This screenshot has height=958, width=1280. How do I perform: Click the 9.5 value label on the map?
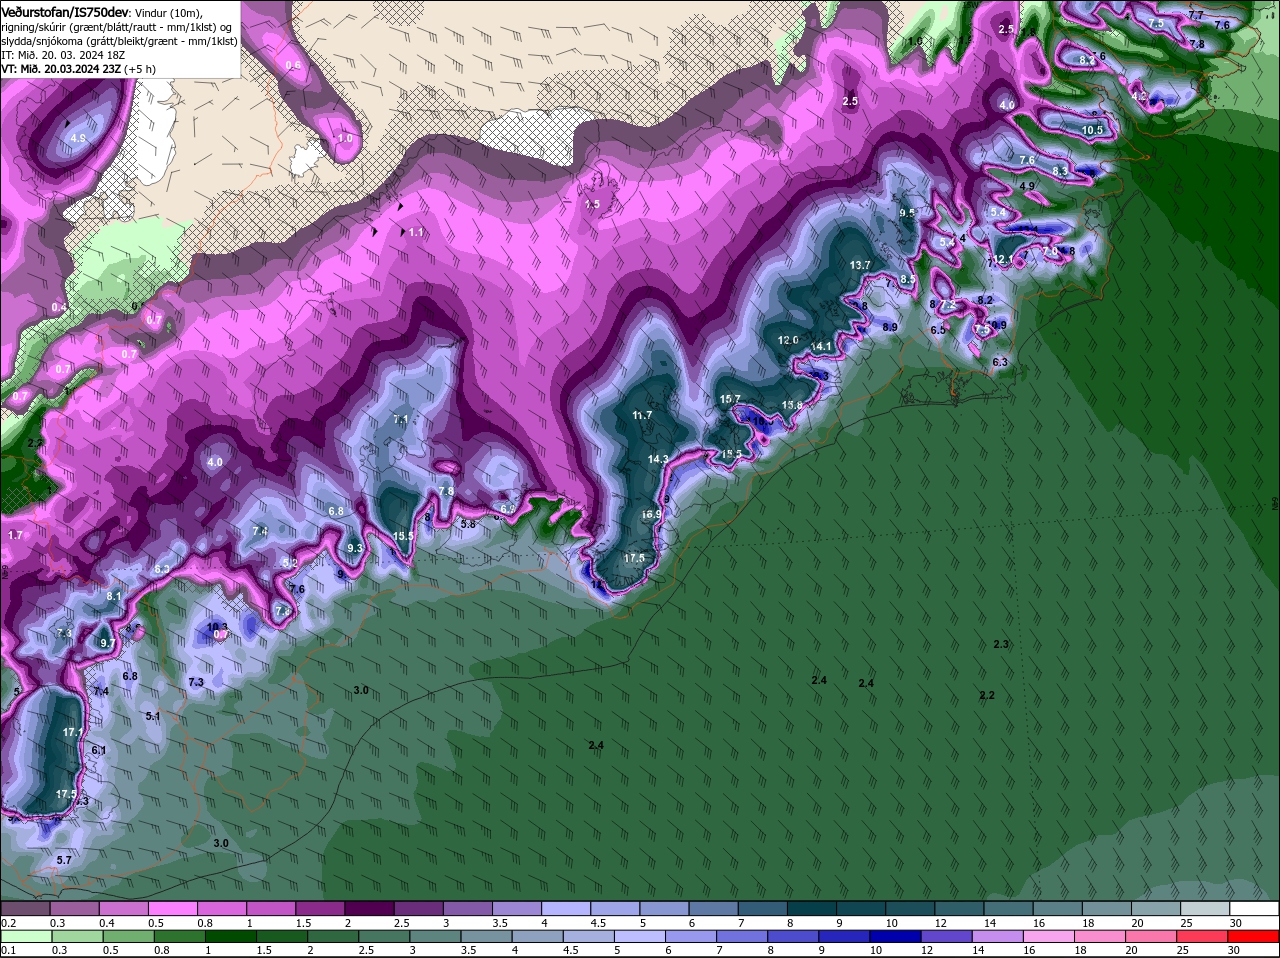point(907,214)
